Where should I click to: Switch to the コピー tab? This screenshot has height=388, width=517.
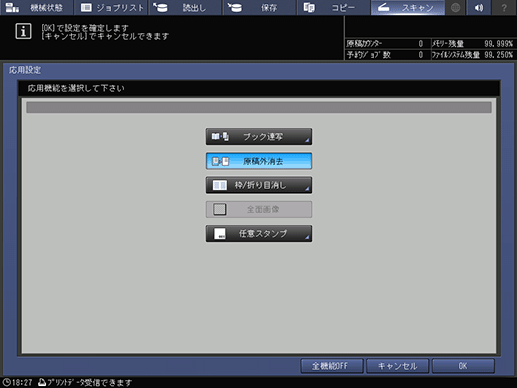click(x=334, y=7)
